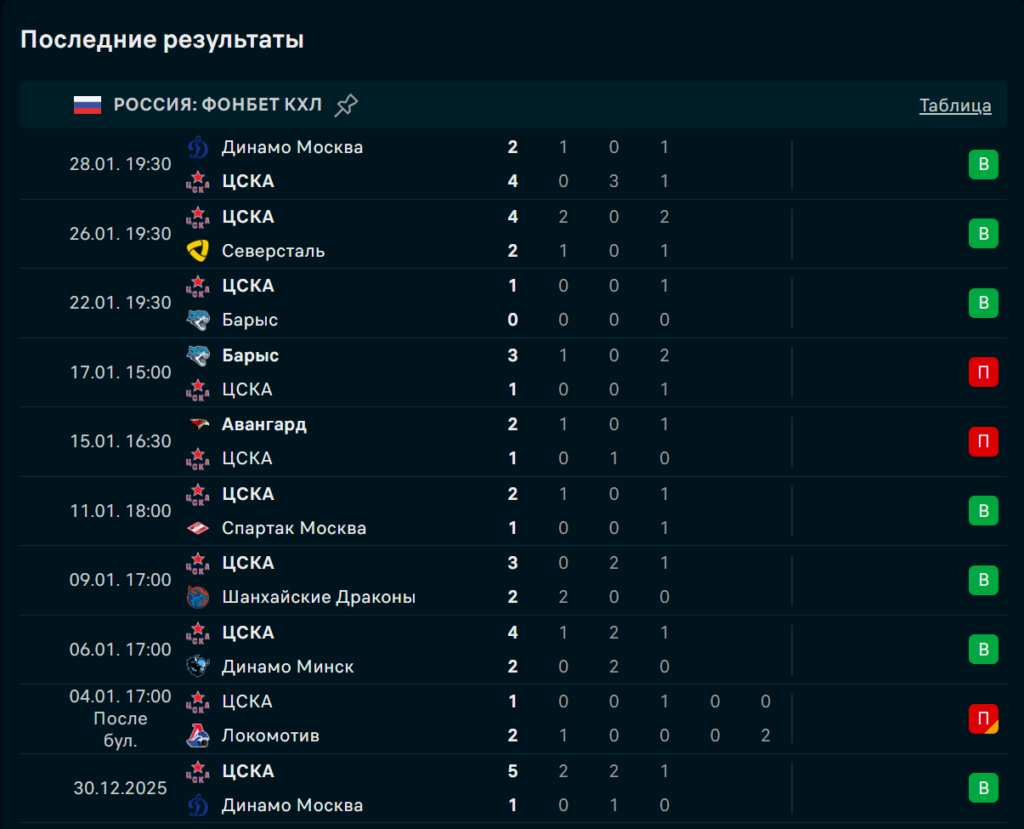
Task: Click Шанхайские Драконы team logo
Action: click(198, 597)
